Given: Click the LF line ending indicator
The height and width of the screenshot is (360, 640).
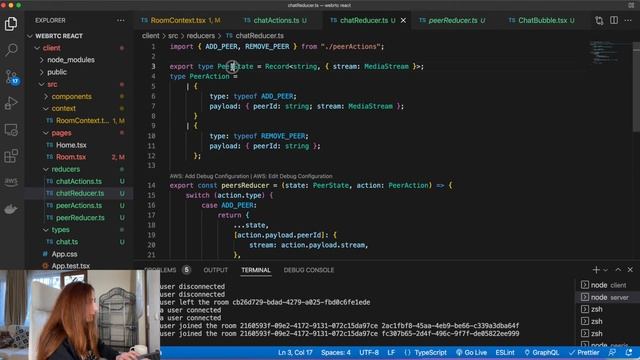Looking at the screenshot, I should (391, 352).
